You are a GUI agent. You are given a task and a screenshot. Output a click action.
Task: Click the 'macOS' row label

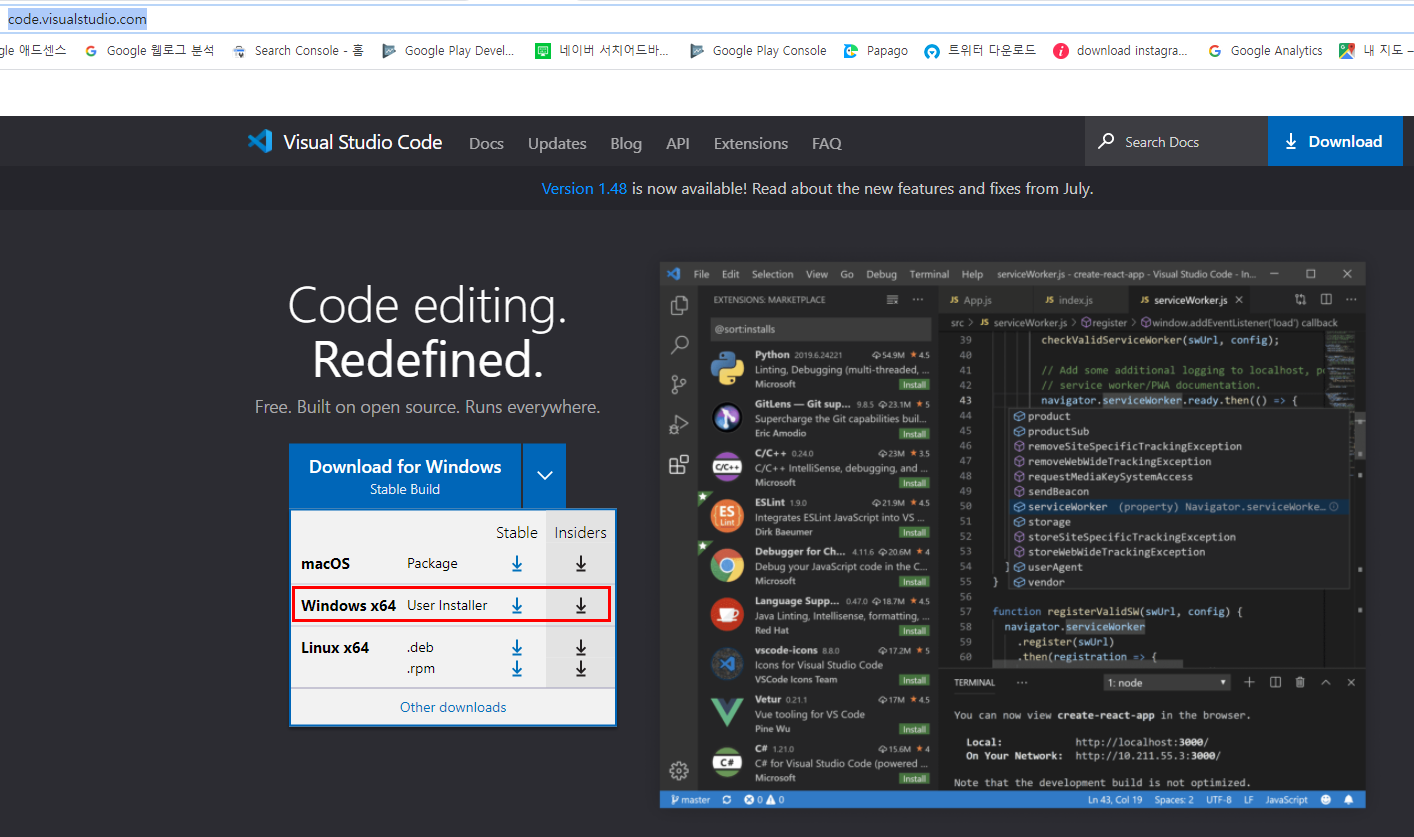click(326, 564)
